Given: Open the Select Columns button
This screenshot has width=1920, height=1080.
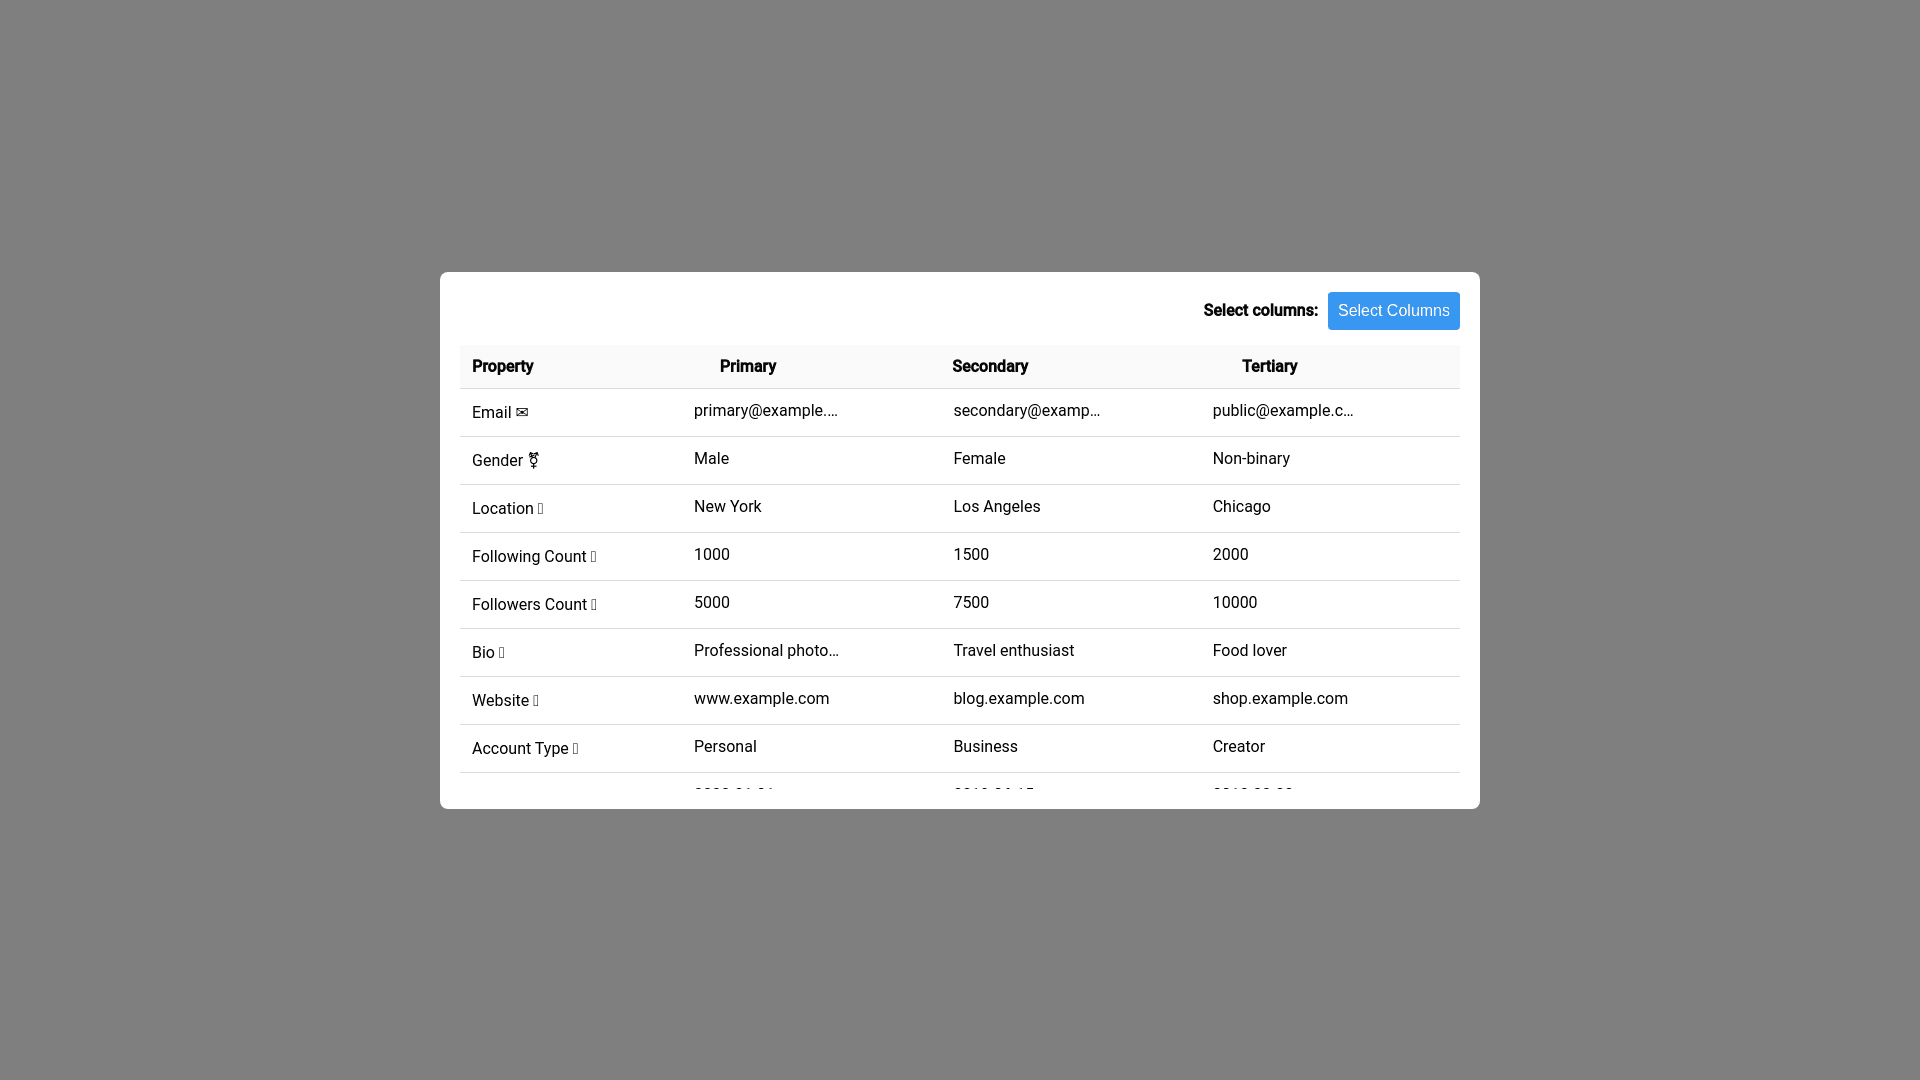Looking at the screenshot, I should pyautogui.click(x=1393, y=311).
